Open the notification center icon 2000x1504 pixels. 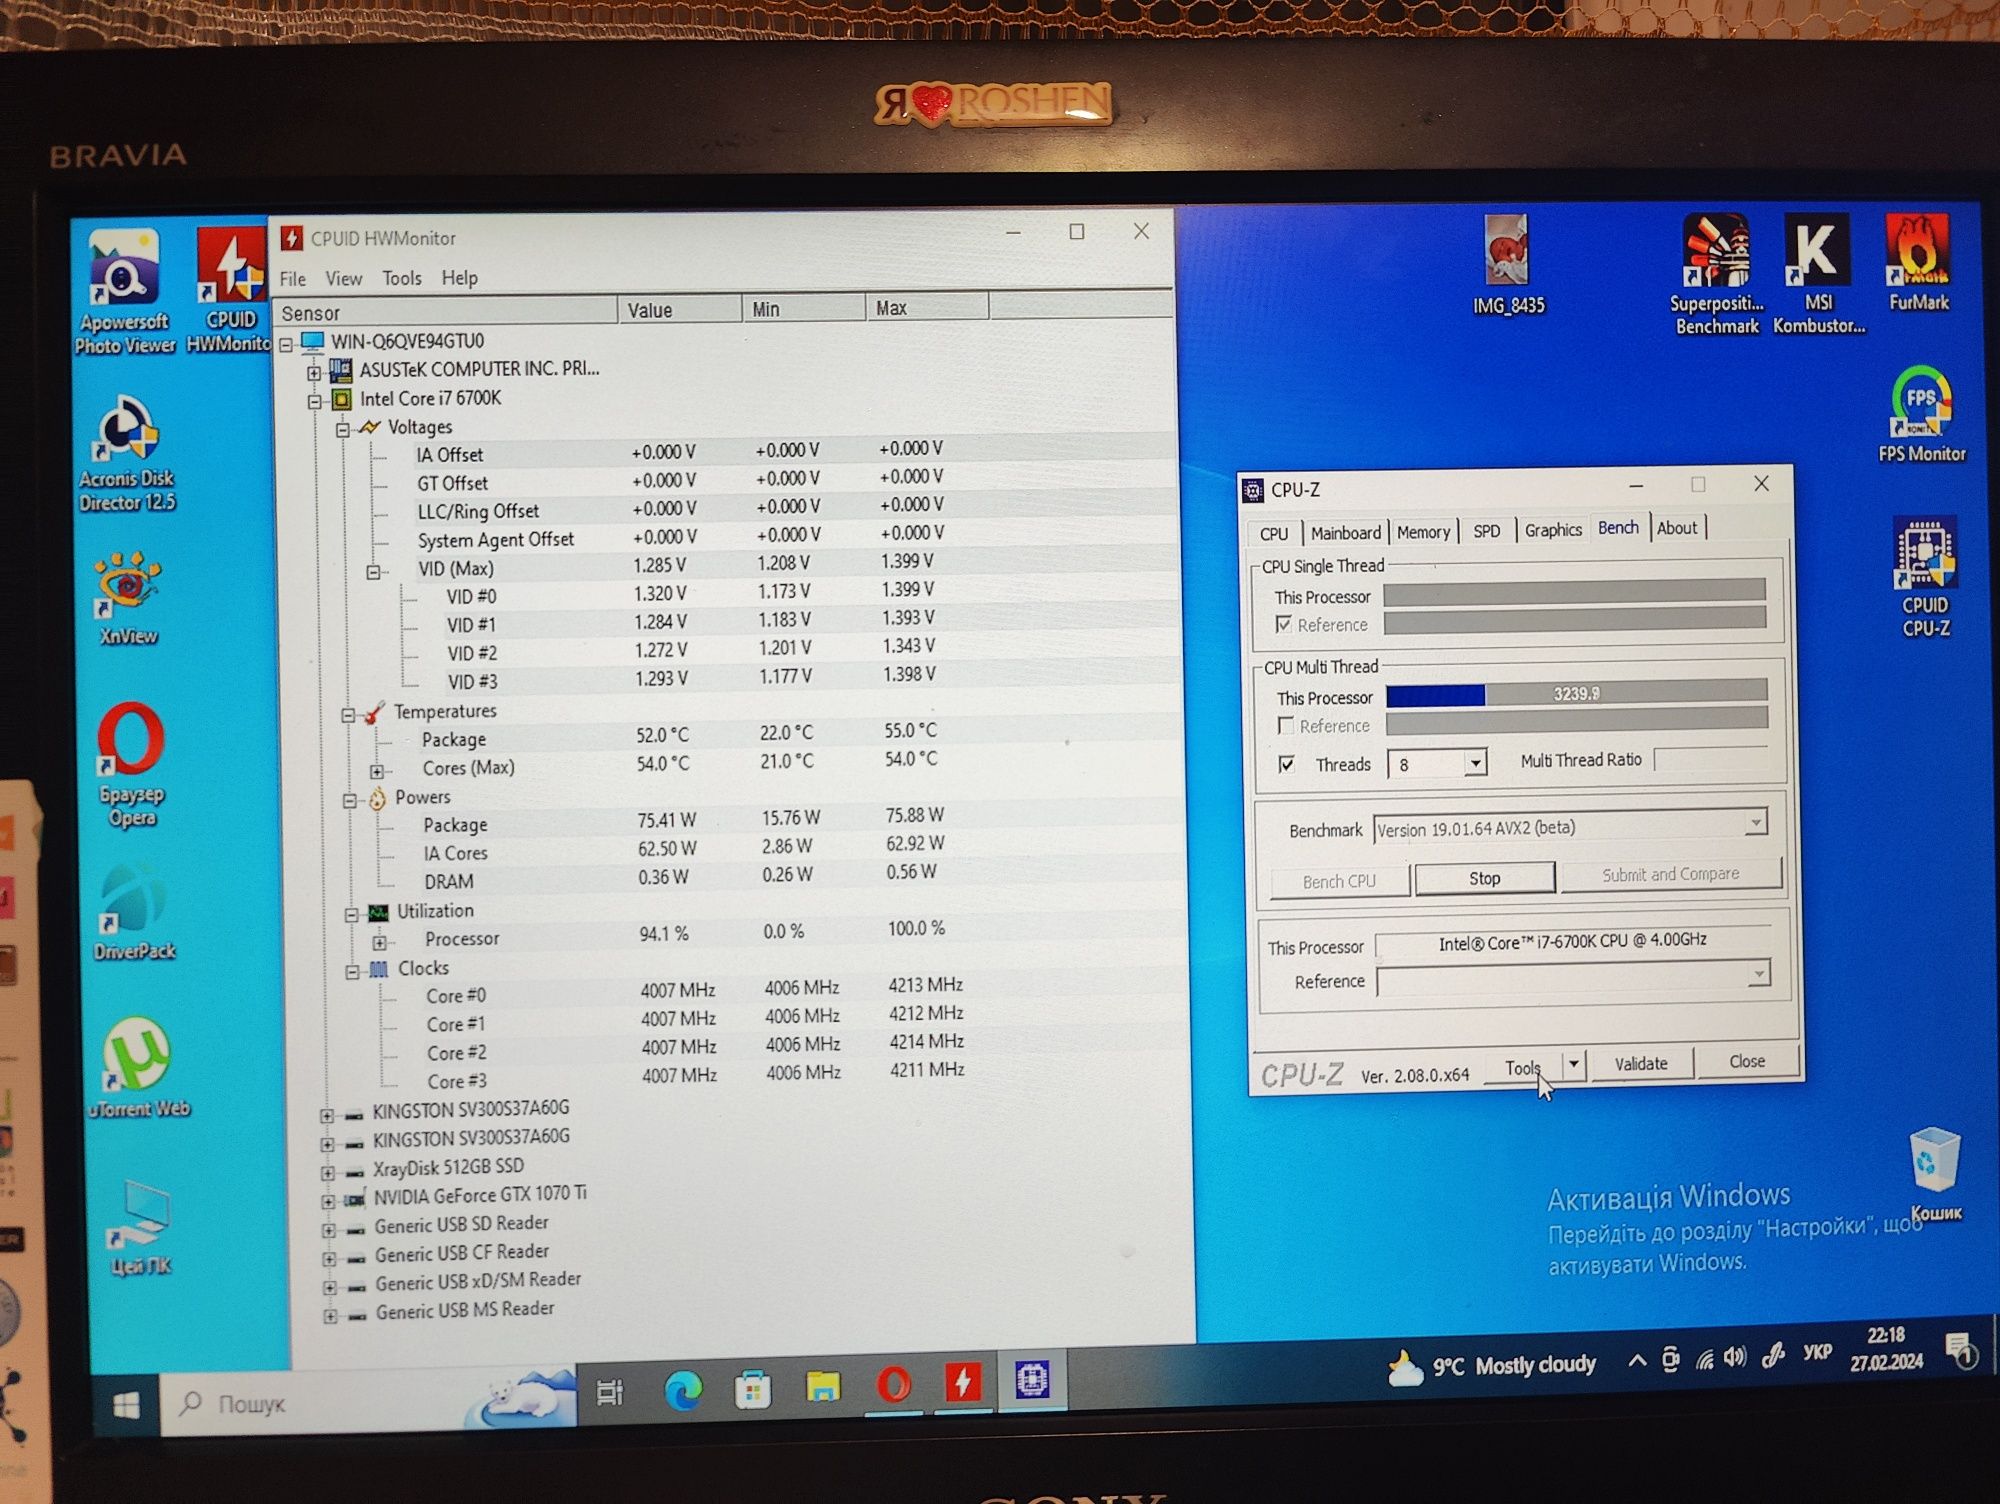tap(1961, 1351)
